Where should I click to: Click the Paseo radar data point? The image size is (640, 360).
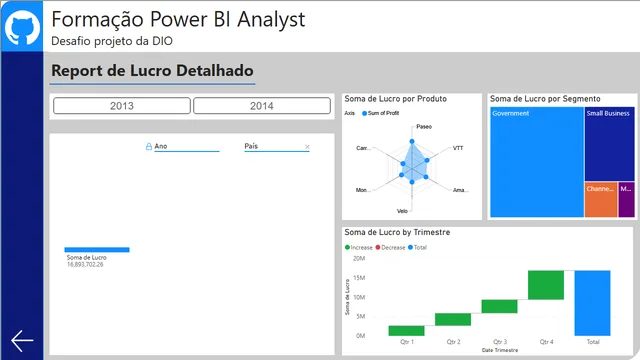point(412,141)
